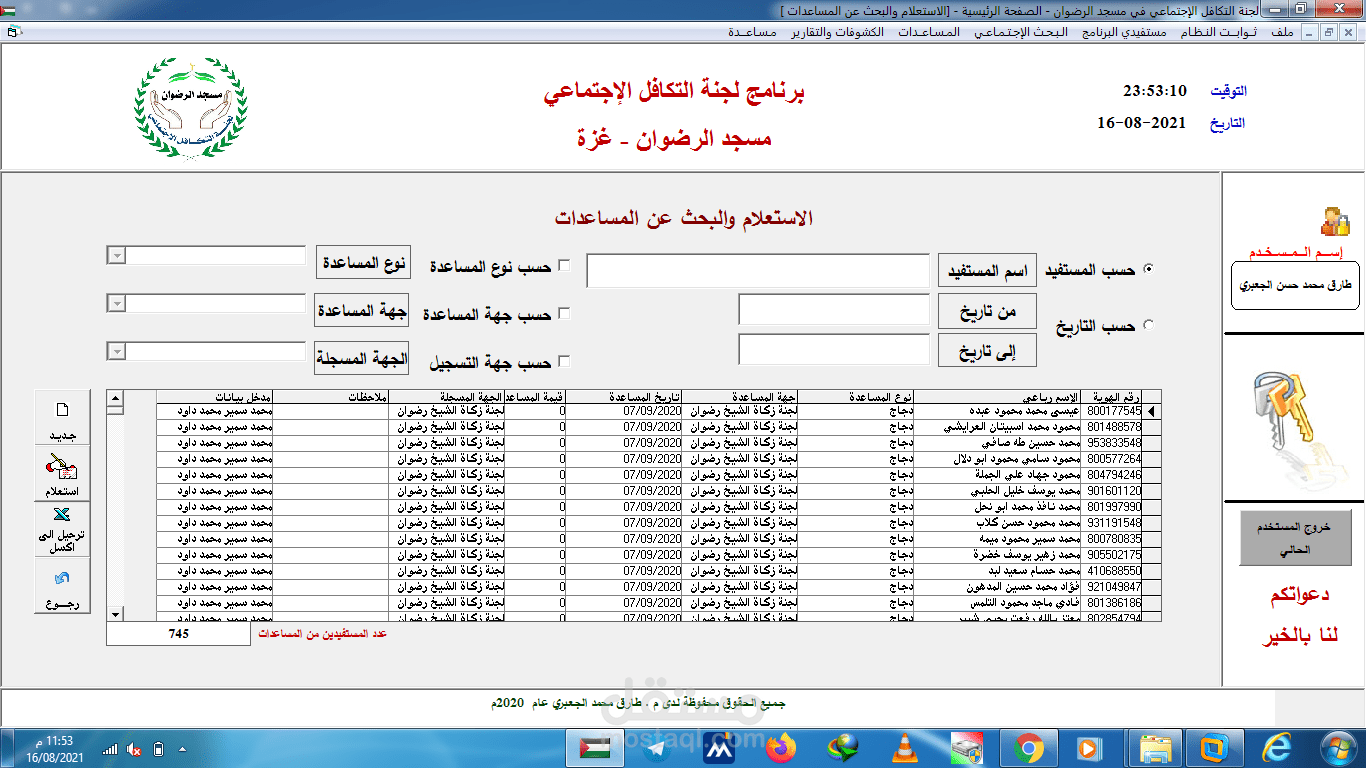This screenshot has width=1366, height=768.
Task: Open the مستفيدي البرنامج menu
Action: [1126, 32]
